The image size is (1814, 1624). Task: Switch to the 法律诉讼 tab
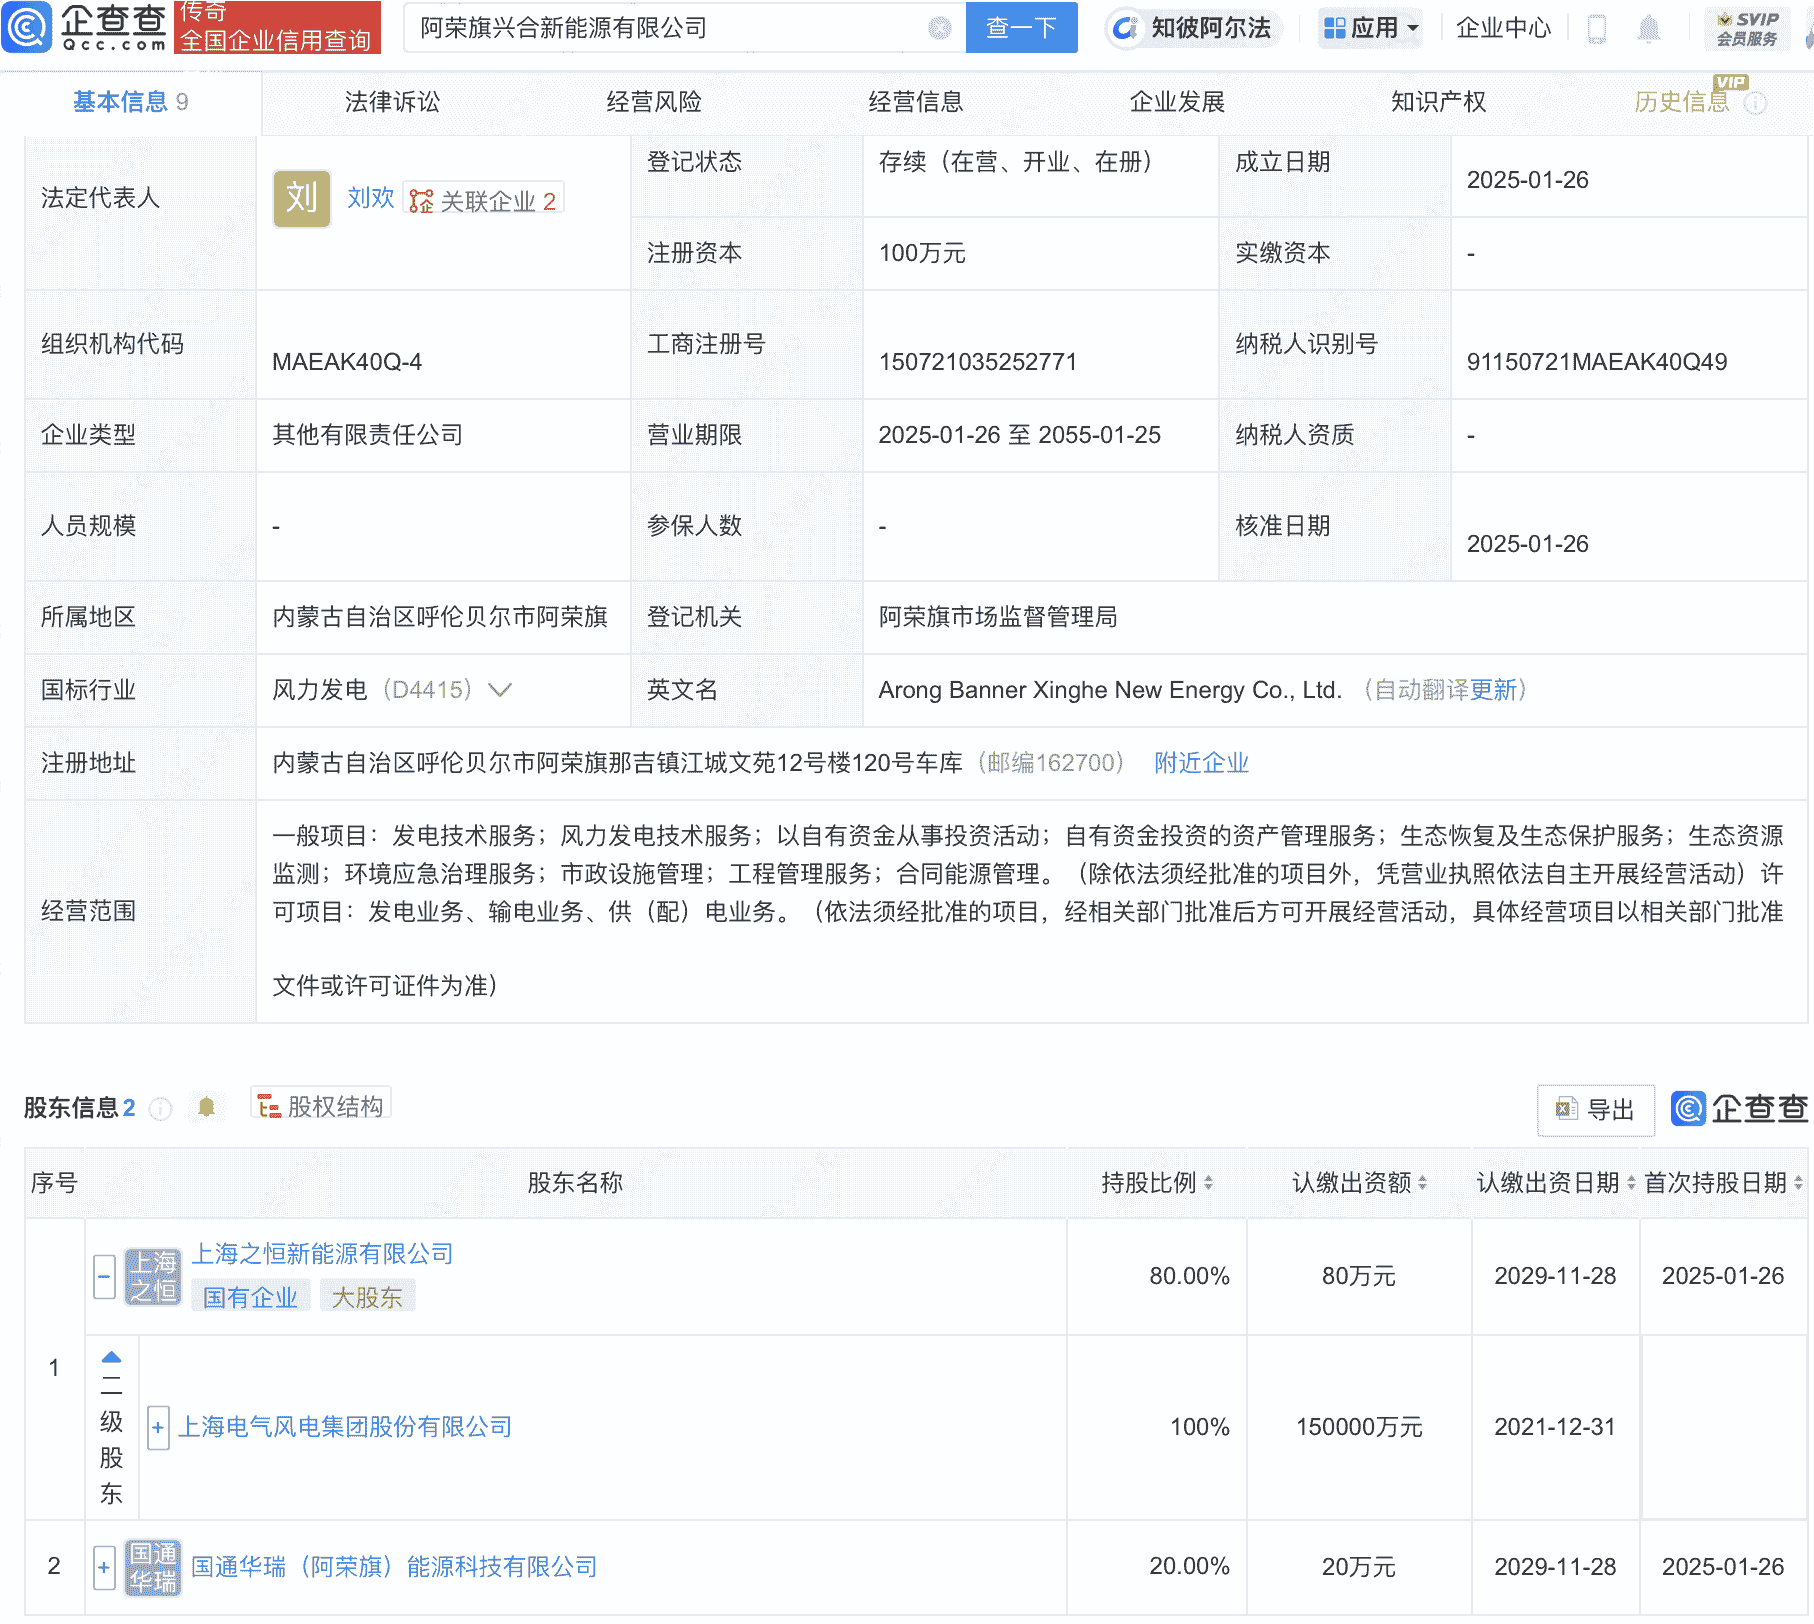(392, 101)
